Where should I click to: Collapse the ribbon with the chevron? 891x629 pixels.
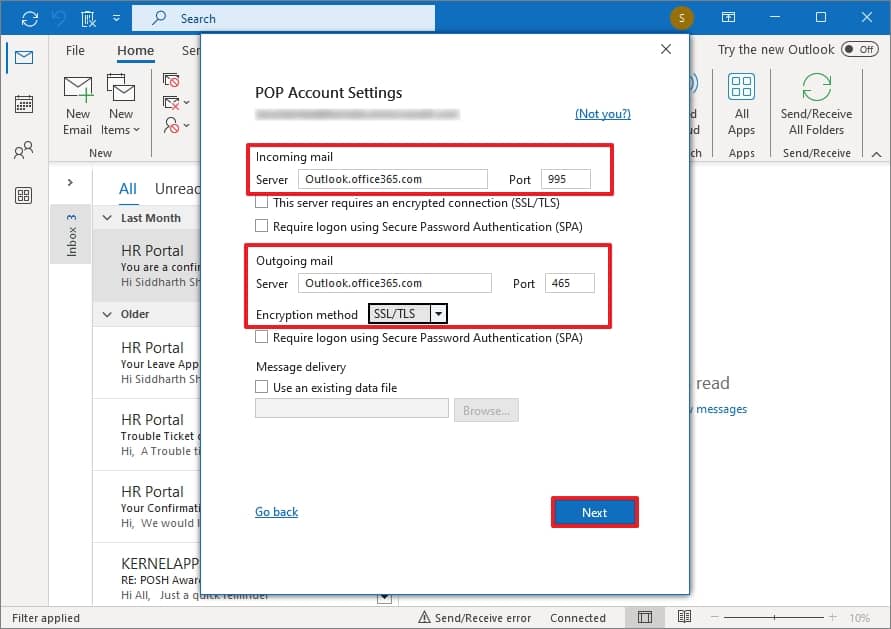876,154
